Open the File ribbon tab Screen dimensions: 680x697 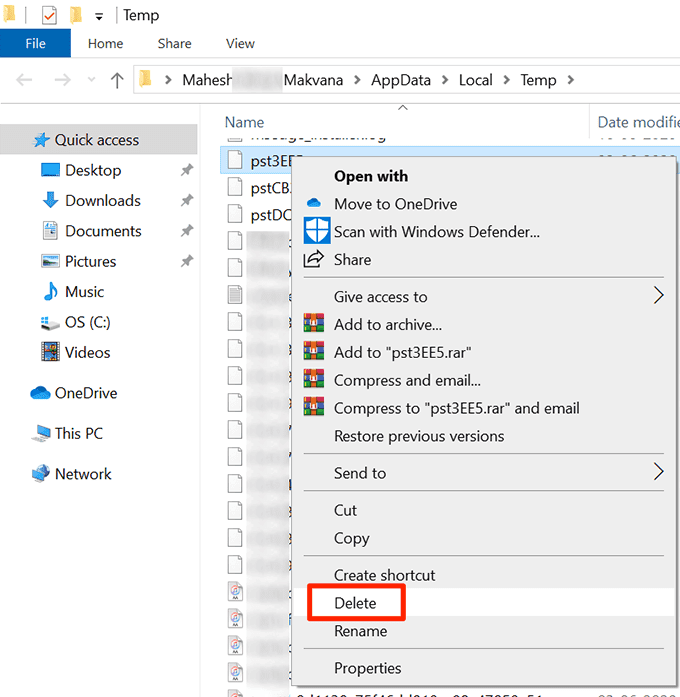[x=35, y=43]
